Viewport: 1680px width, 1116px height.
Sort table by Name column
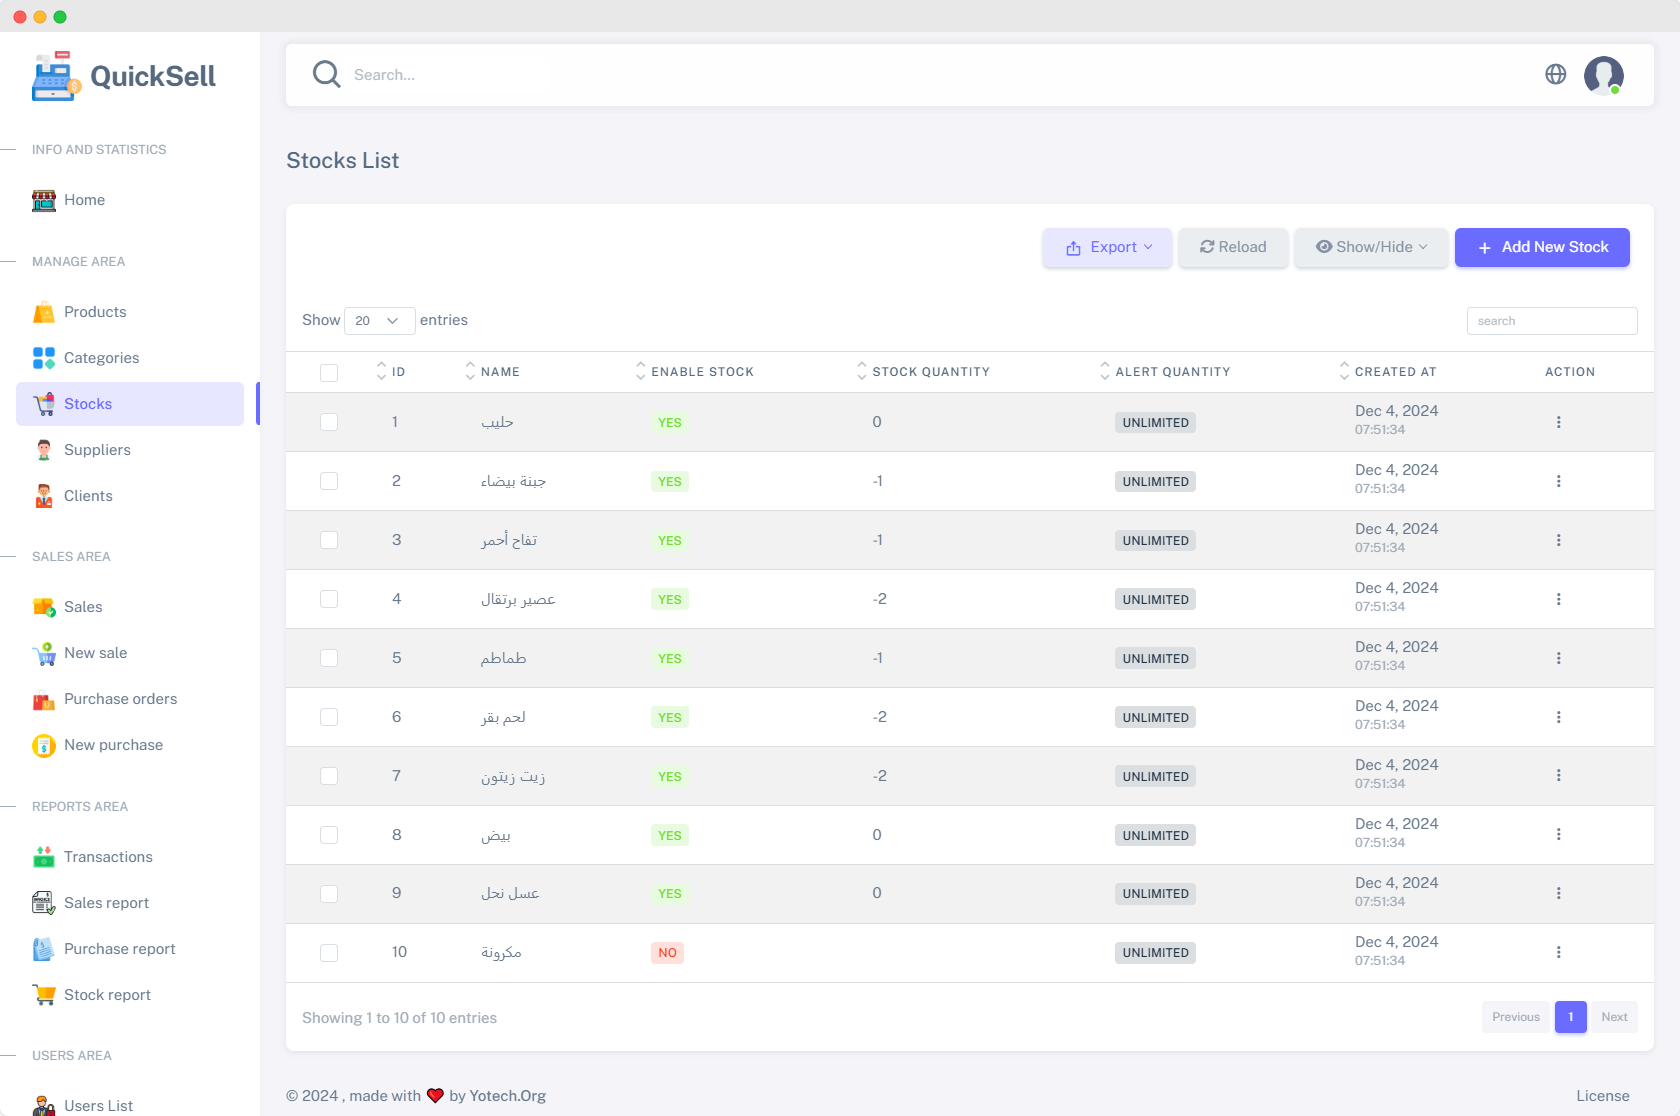pos(493,371)
